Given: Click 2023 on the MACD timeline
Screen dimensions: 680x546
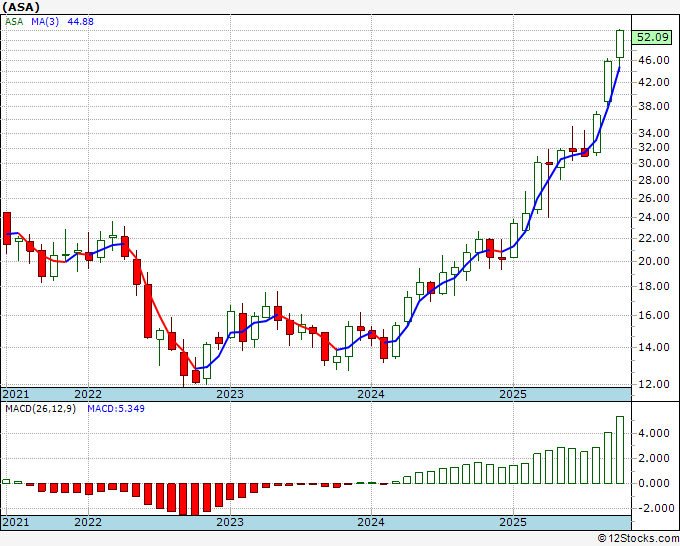Looking at the screenshot, I should tap(230, 522).
